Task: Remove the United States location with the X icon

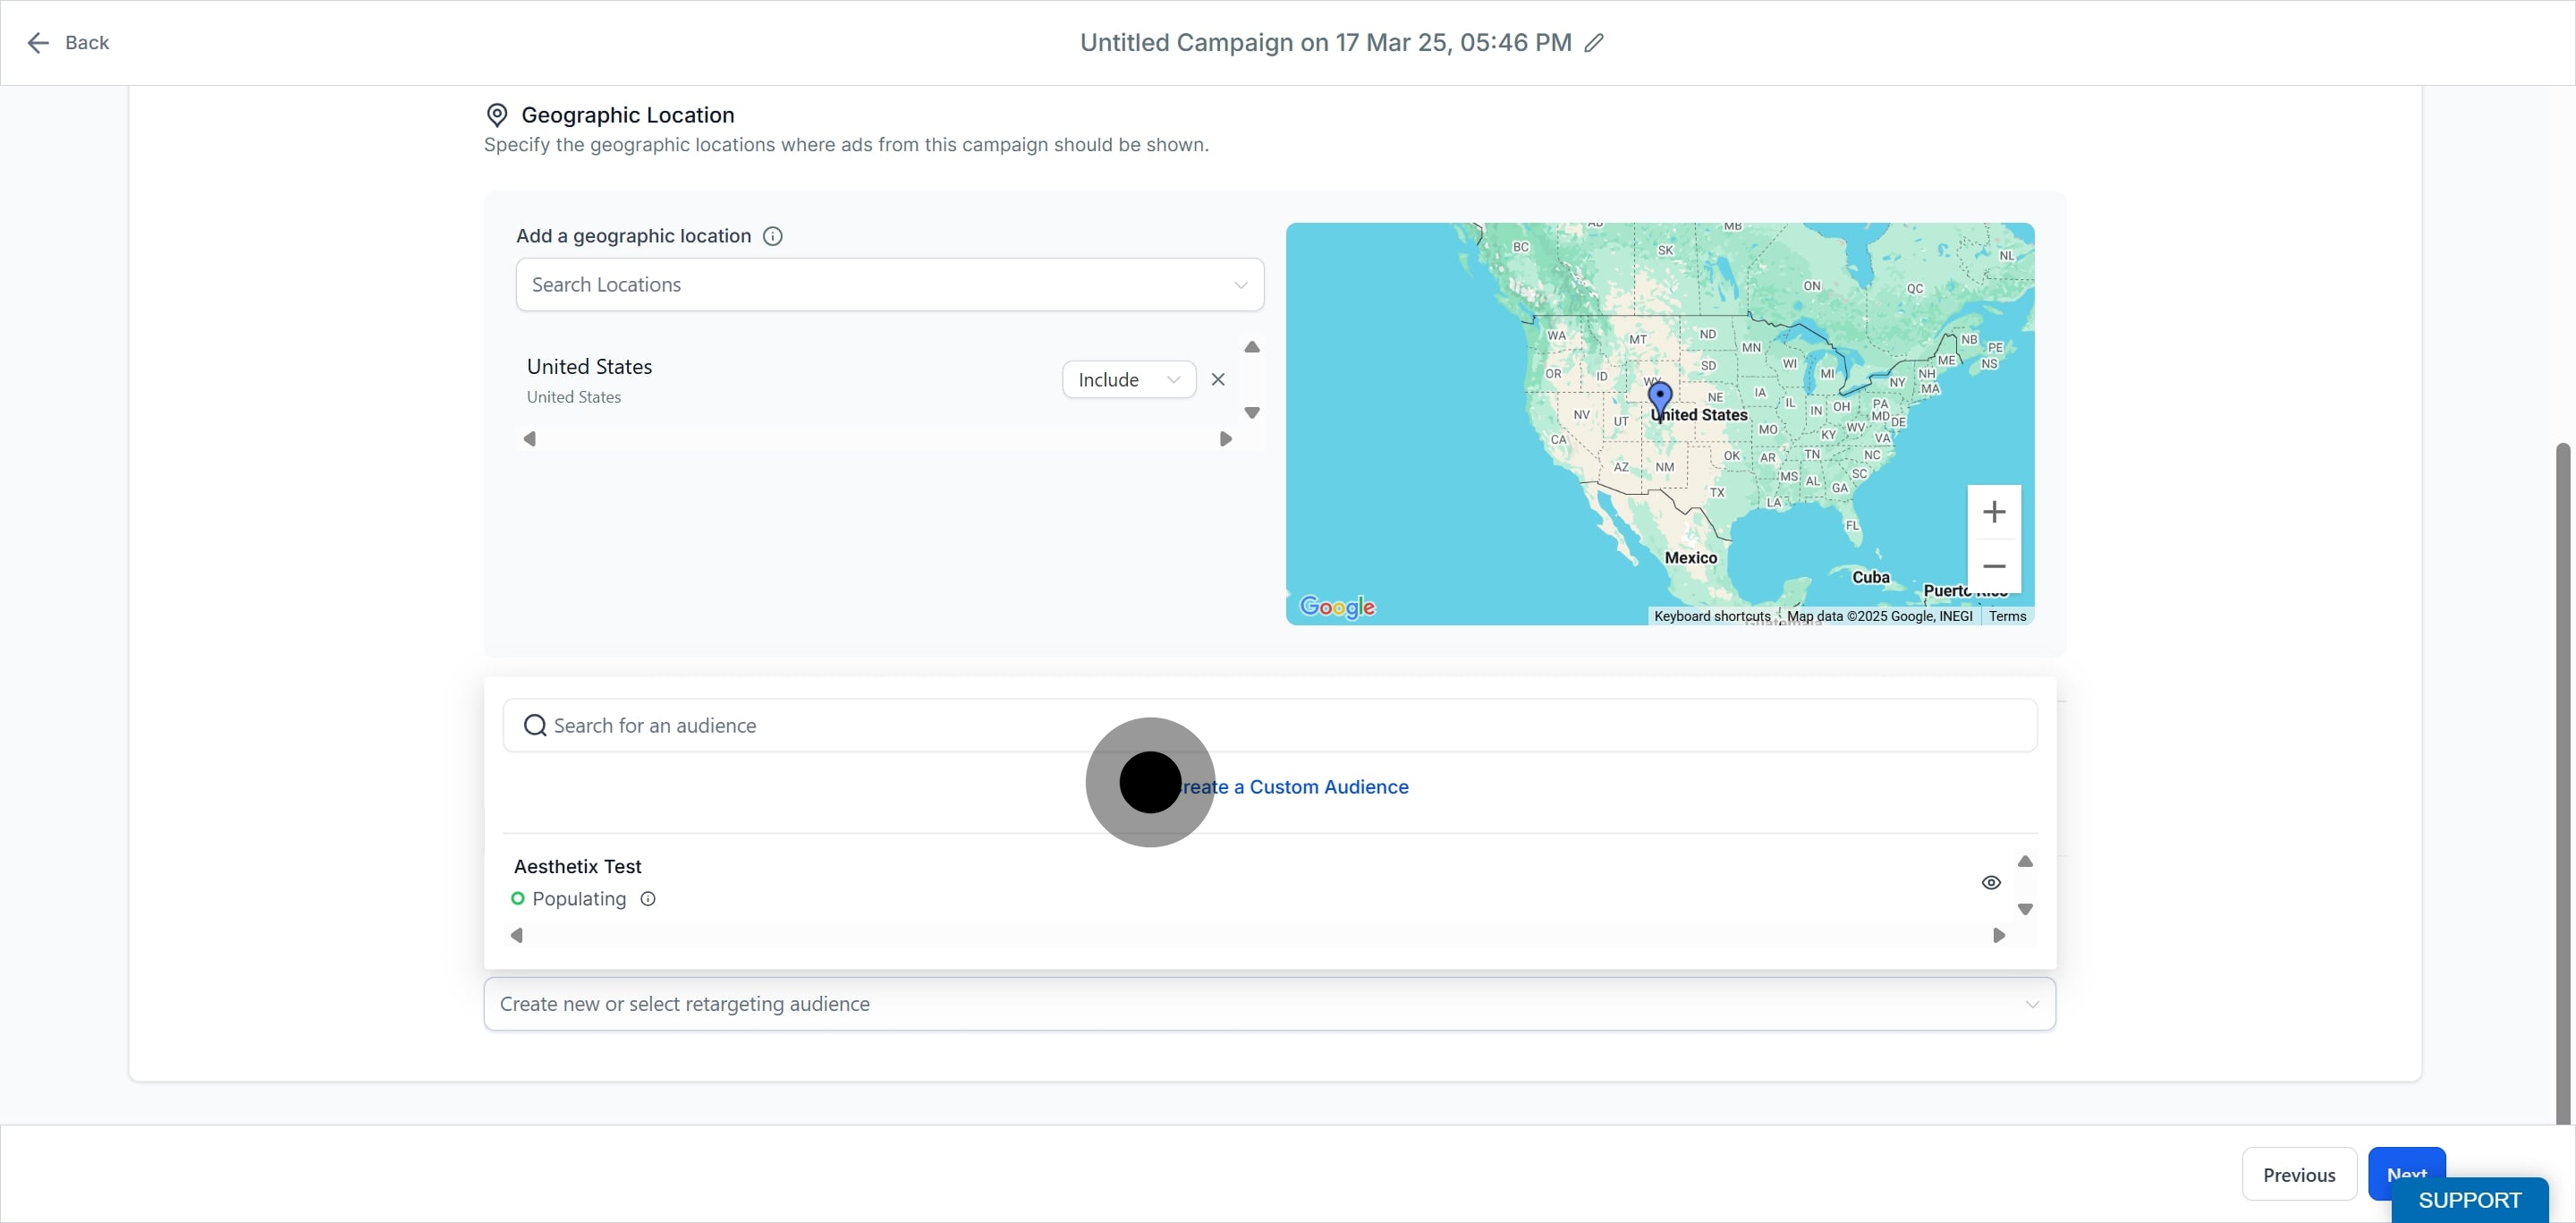Action: (1217, 380)
